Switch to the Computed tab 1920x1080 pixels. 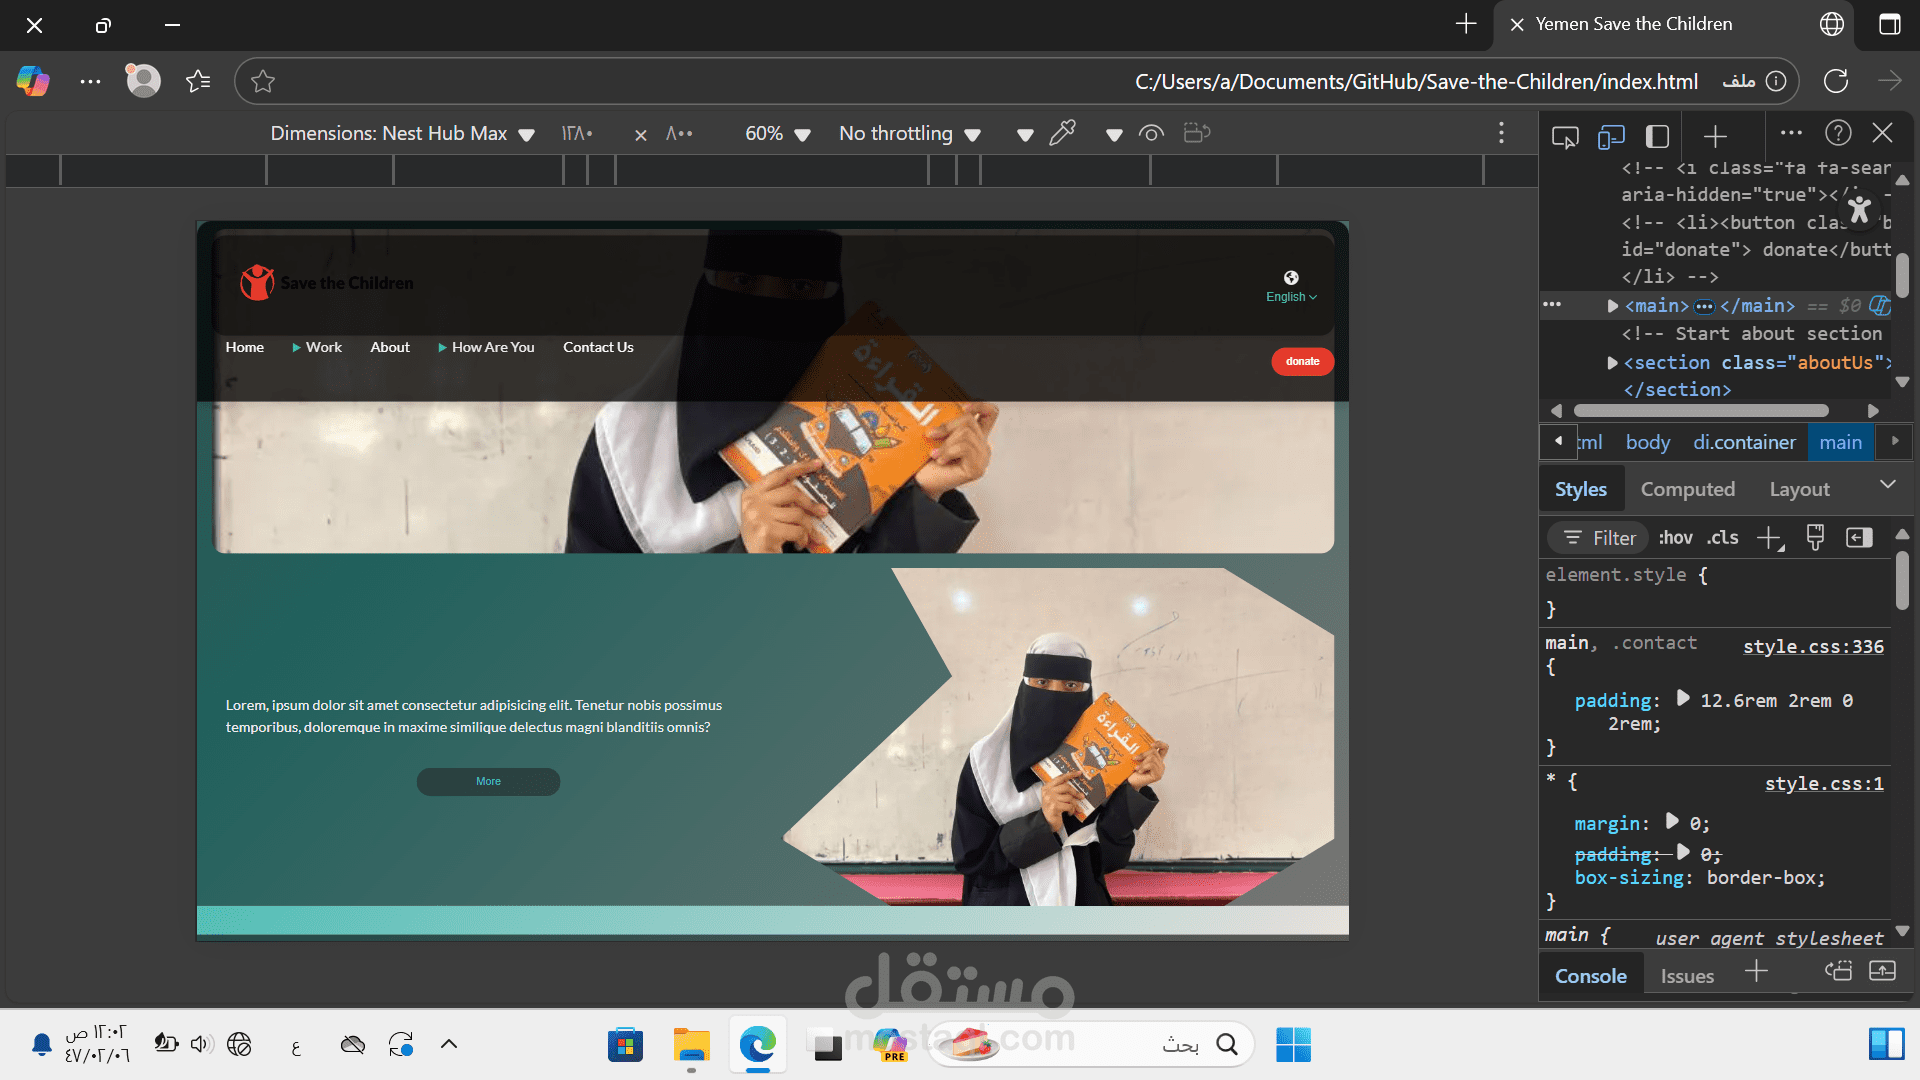click(x=1687, y=489)
